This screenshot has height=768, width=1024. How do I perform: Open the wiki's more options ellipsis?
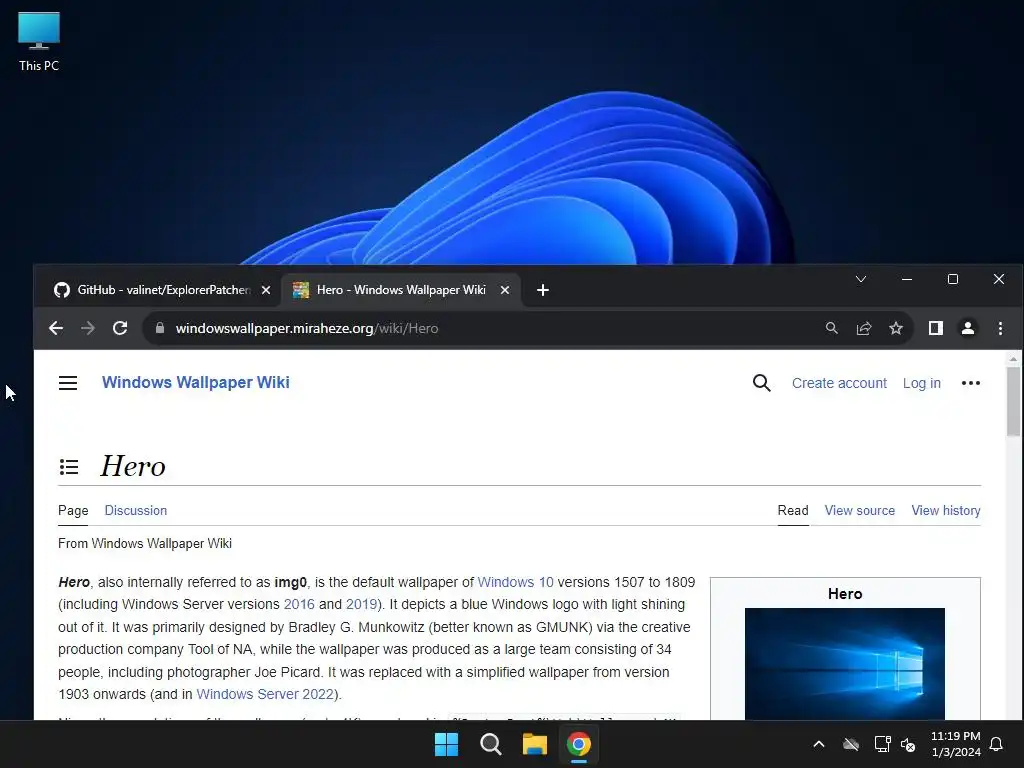[970, 383]
